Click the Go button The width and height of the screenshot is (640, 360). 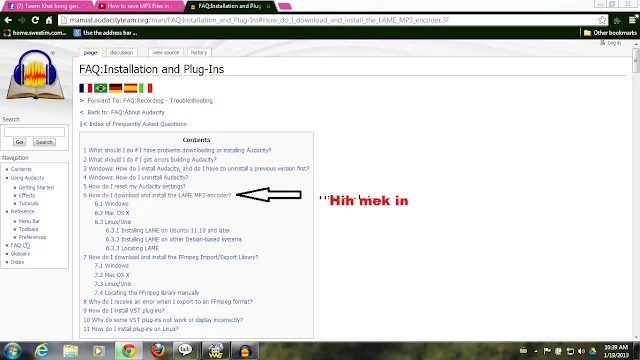tap(19, 142)
